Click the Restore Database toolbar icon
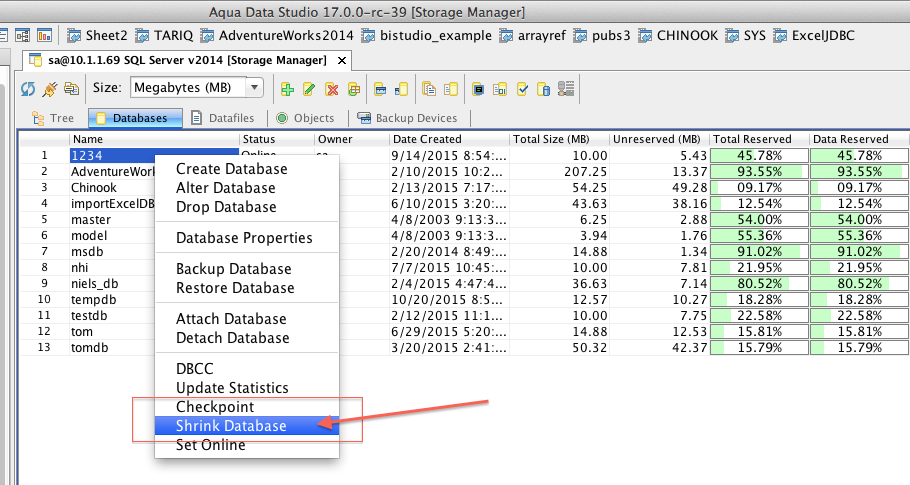This screenshot has height=485, width=910. coord(402,89)
